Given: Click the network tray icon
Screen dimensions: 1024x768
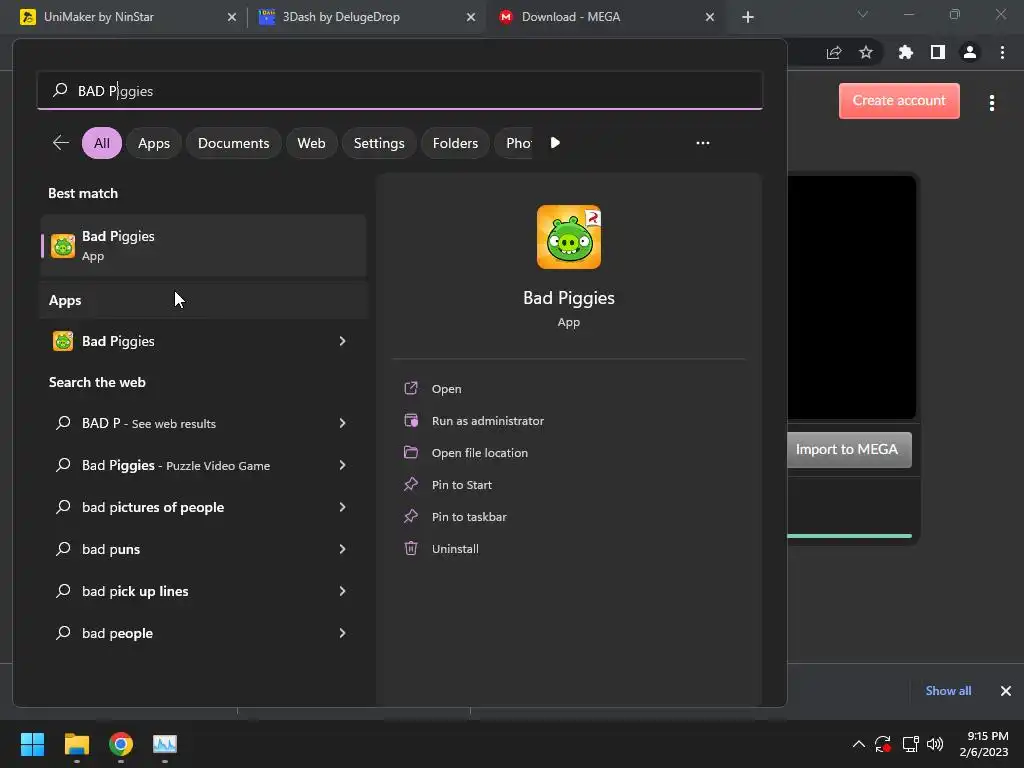Looking at the screenshot, I should tap(910, 744).
